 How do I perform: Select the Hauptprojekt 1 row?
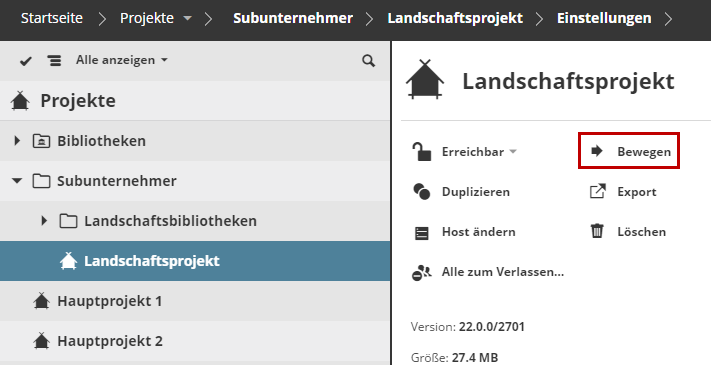tap(195, 301)
